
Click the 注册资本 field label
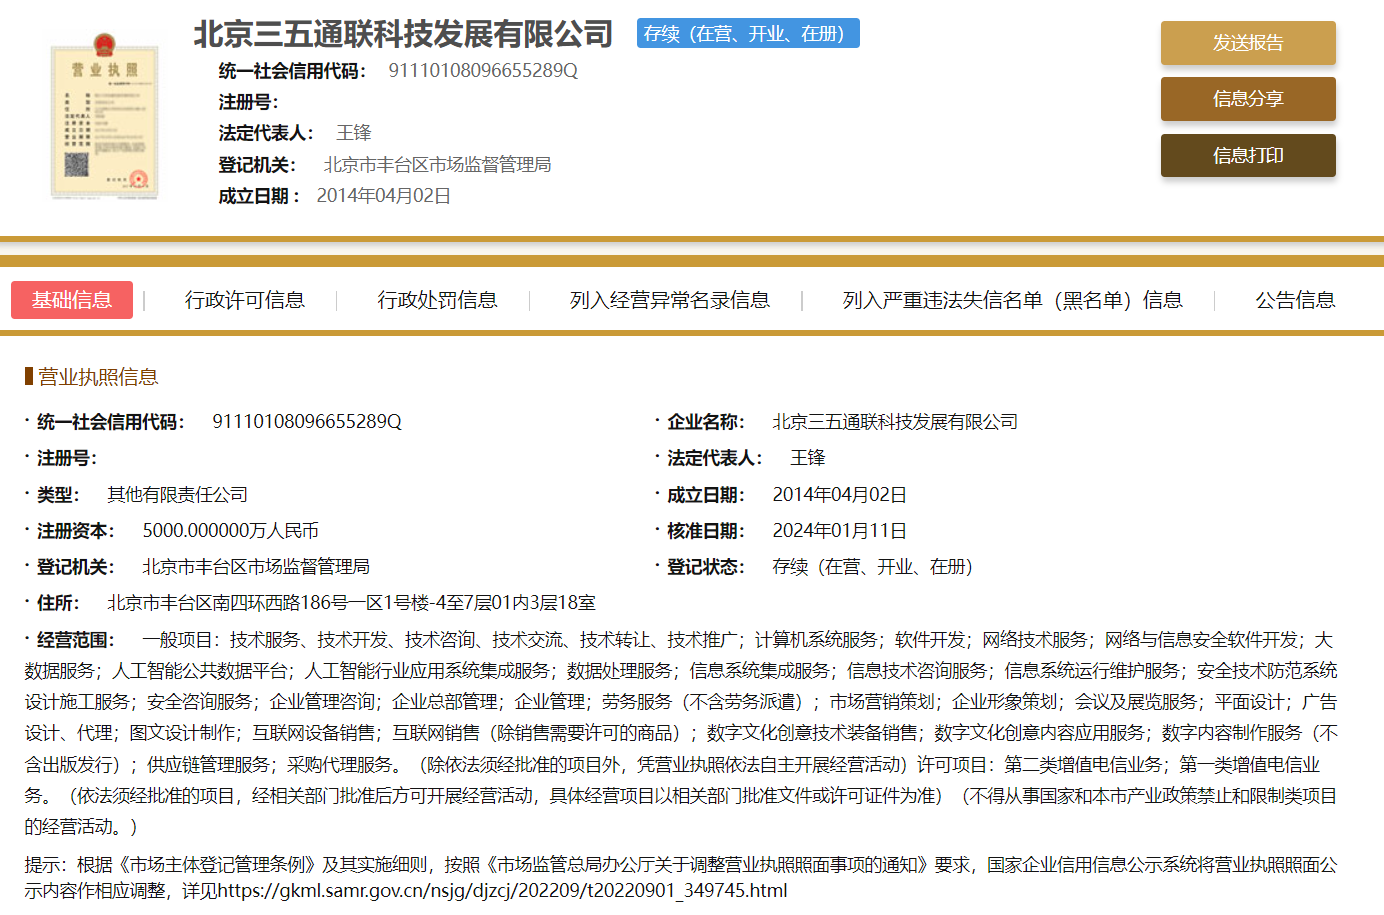pos(75,531)
